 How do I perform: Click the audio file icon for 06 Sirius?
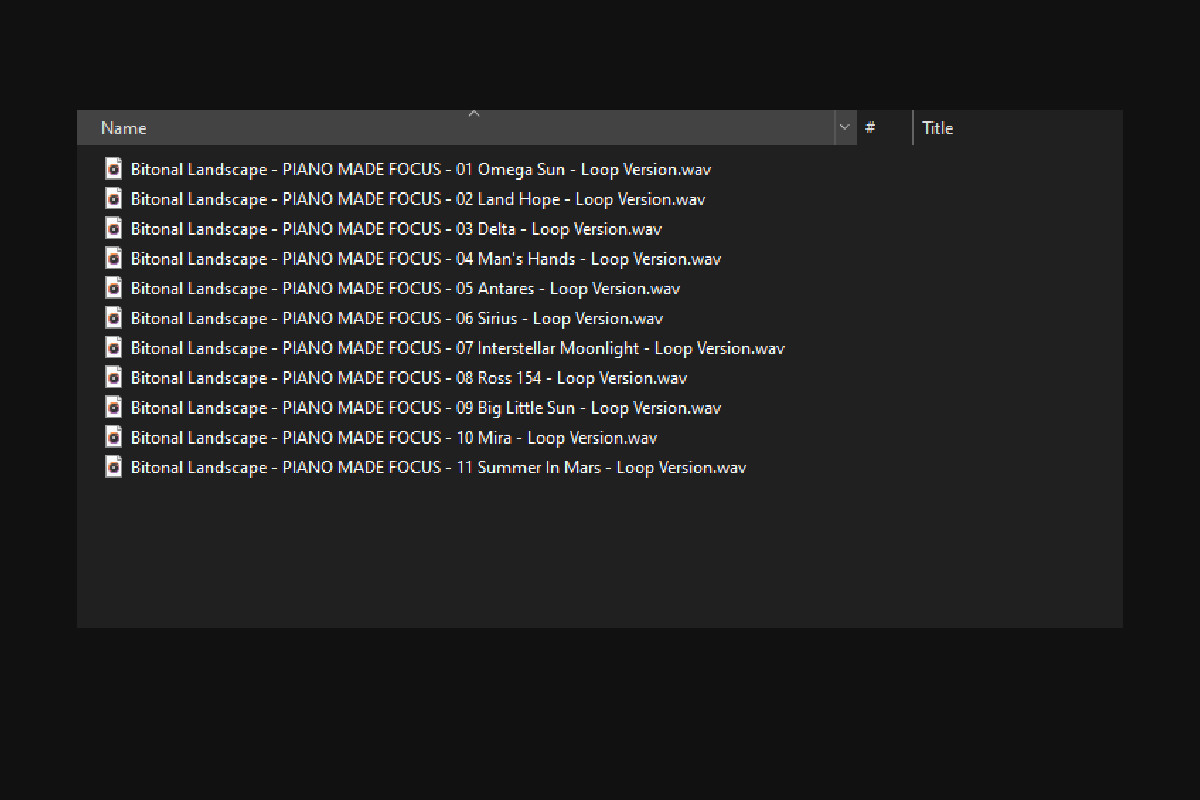(114, 318)
